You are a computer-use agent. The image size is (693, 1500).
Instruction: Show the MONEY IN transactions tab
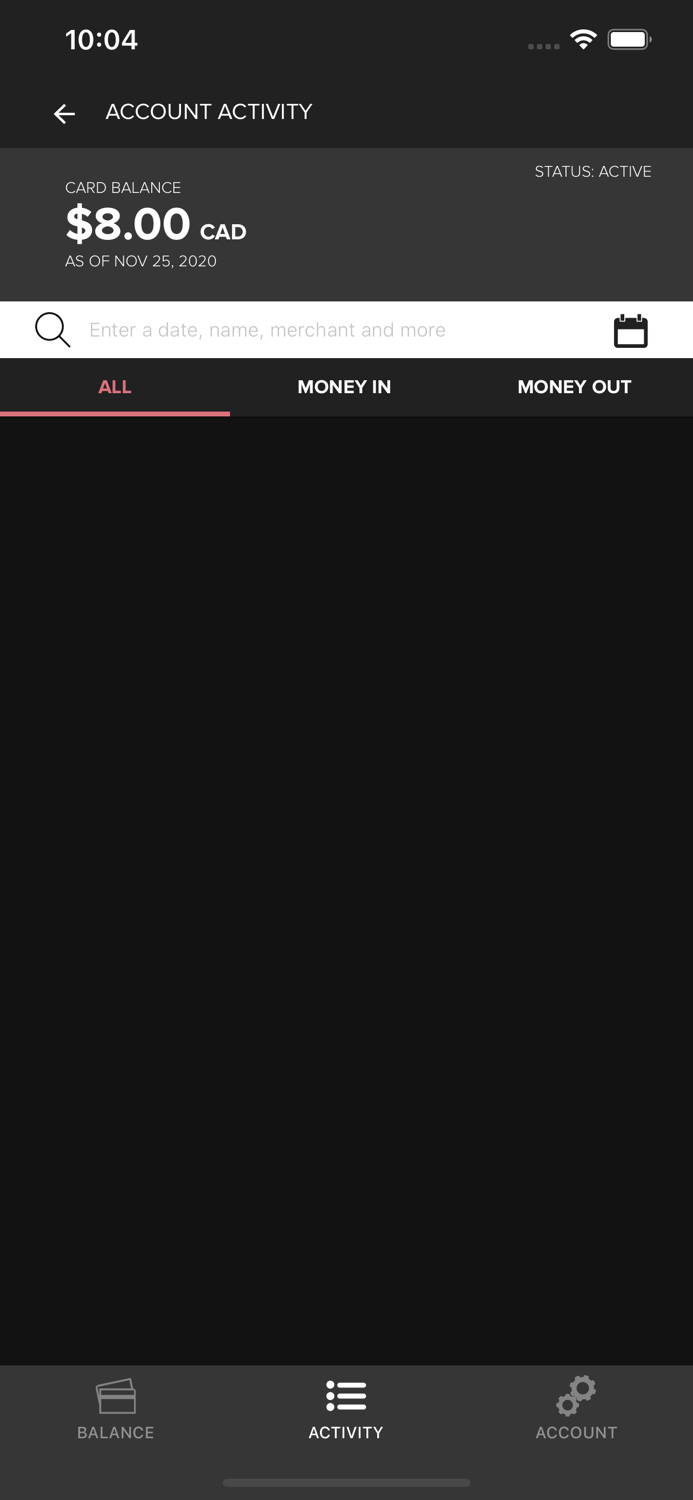344,387
